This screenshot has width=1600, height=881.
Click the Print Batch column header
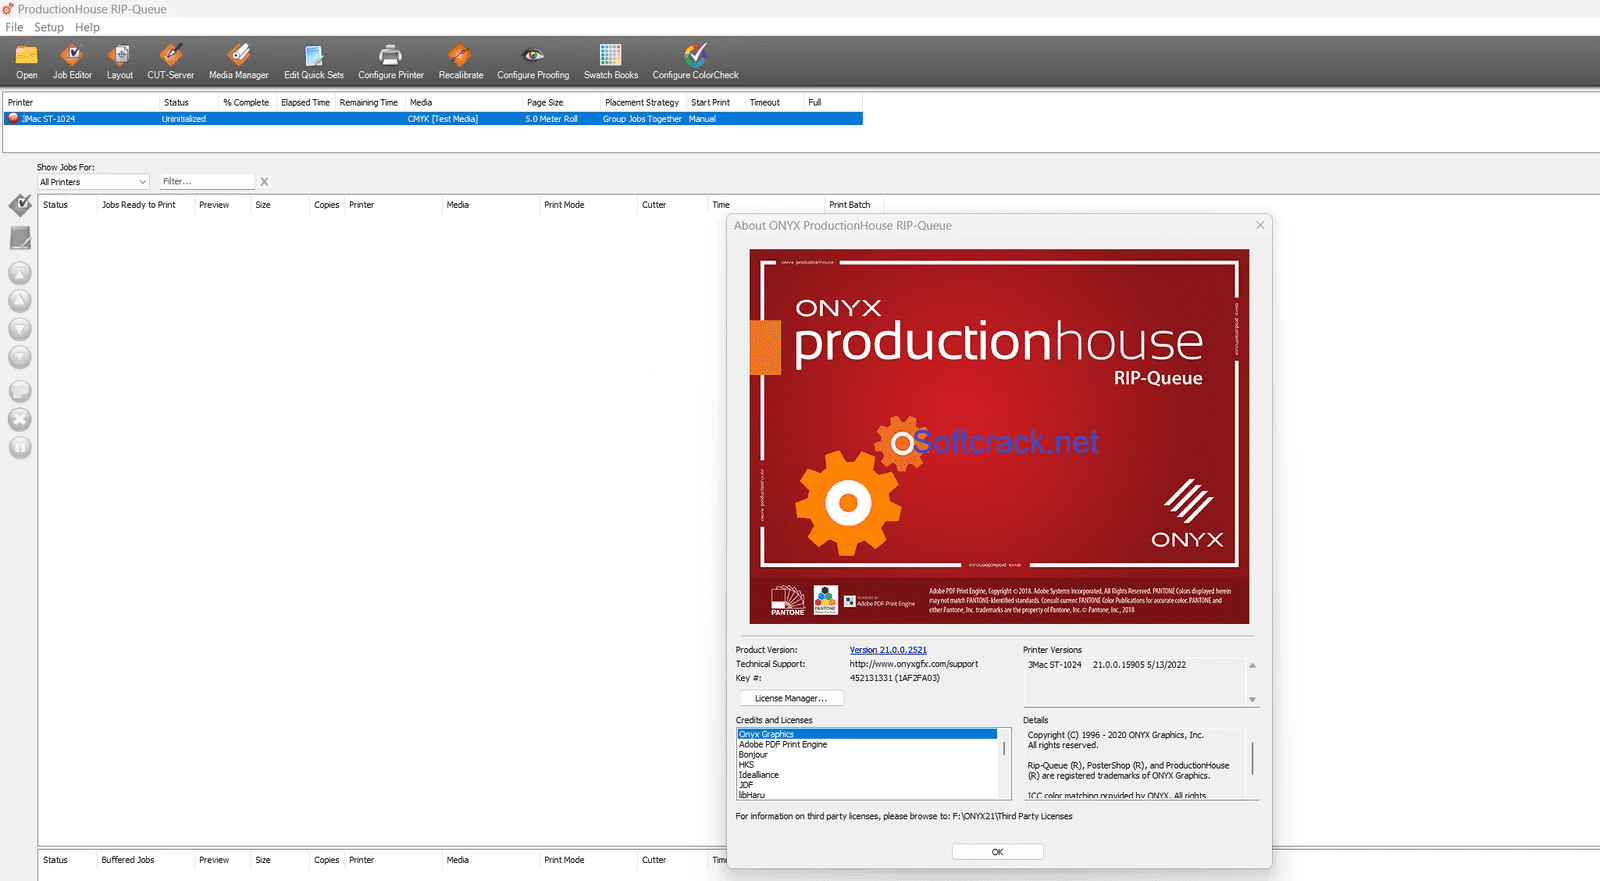click(x=850, y=205)
